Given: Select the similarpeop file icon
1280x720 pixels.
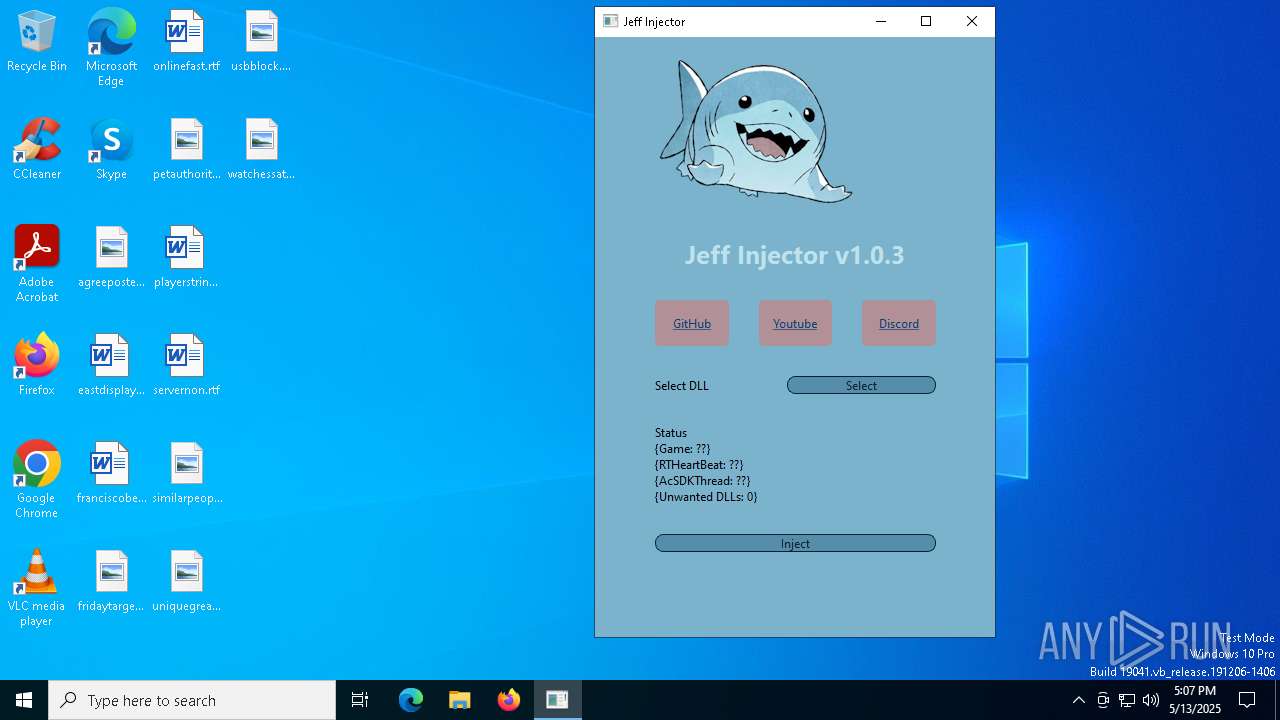Looking at the screenshot, I should click(186, 473).
